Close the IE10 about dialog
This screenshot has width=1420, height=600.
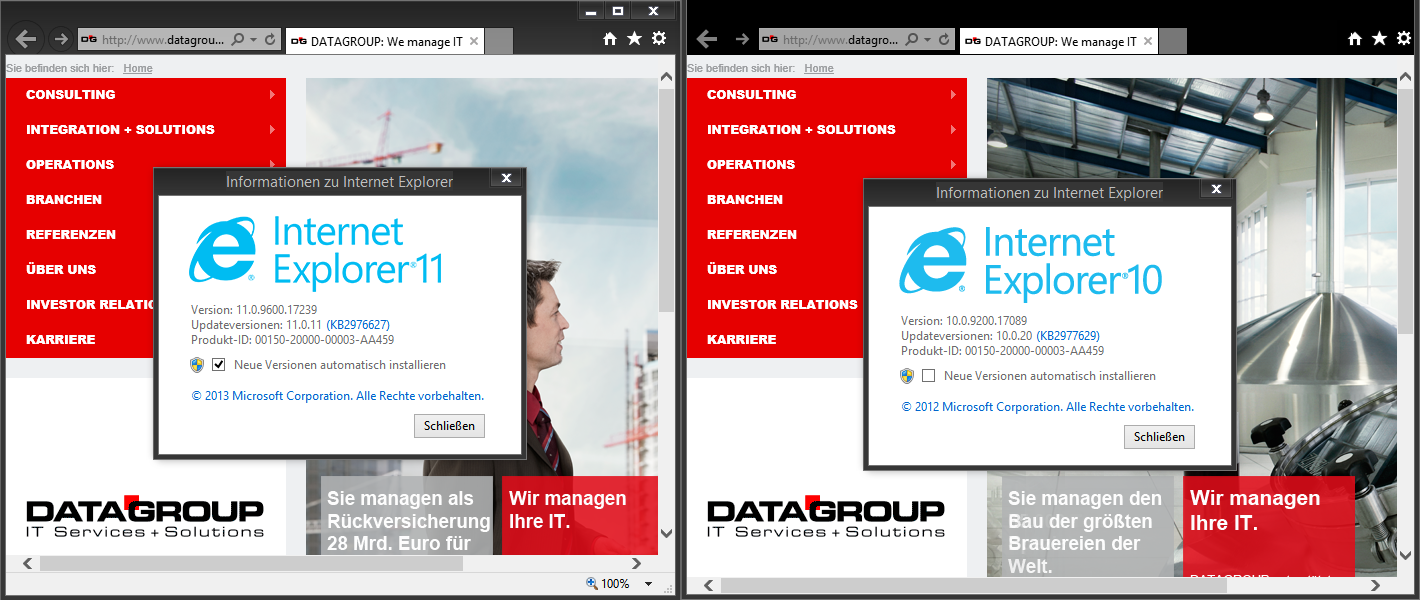coord(1216,189)
